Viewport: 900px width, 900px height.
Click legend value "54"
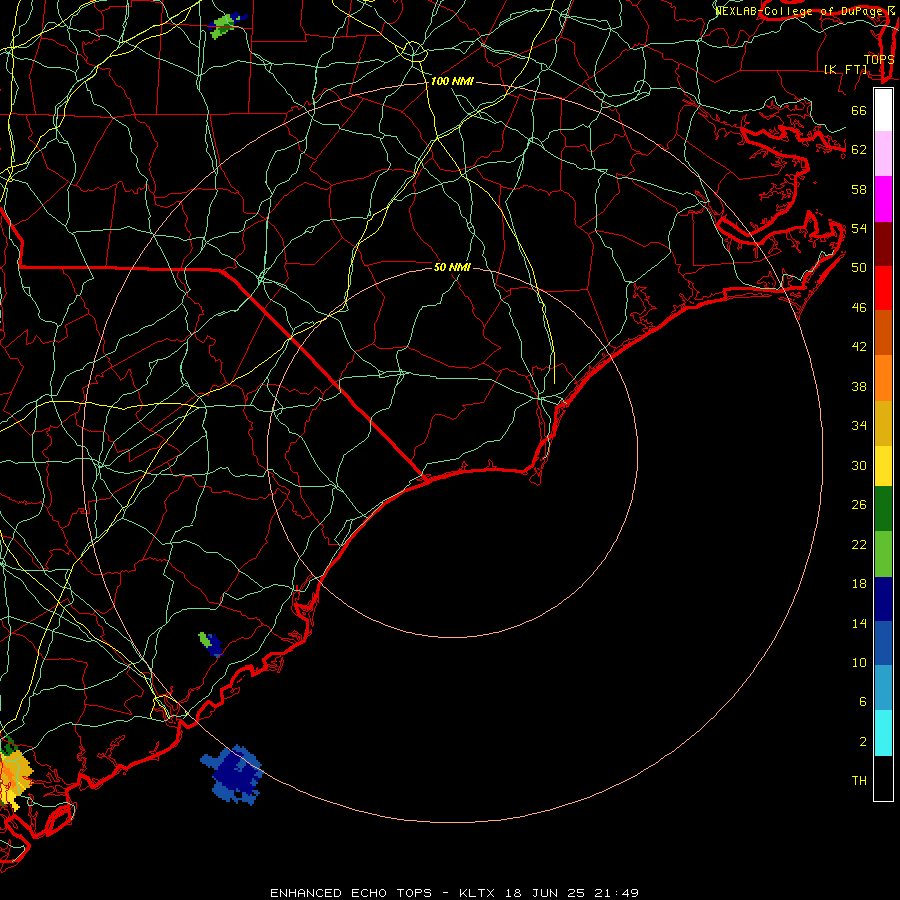coord(859,228)
